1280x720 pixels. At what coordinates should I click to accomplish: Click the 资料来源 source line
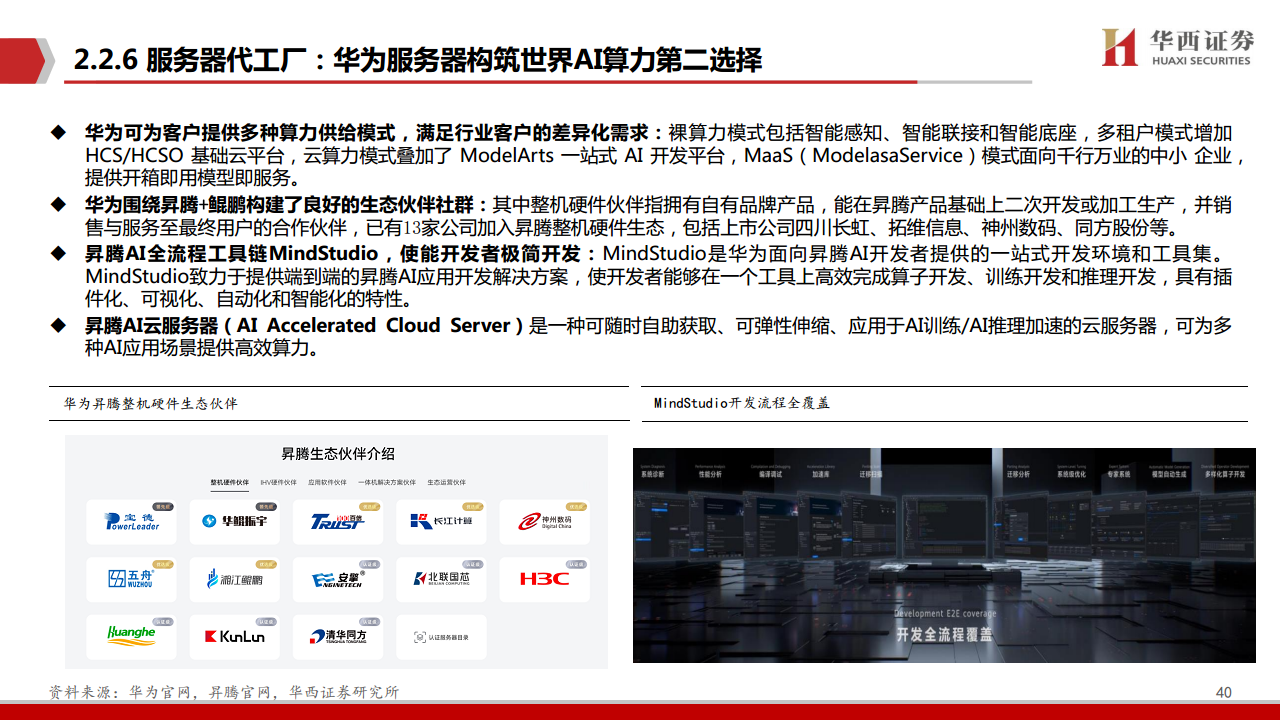(x=224, y=692)
